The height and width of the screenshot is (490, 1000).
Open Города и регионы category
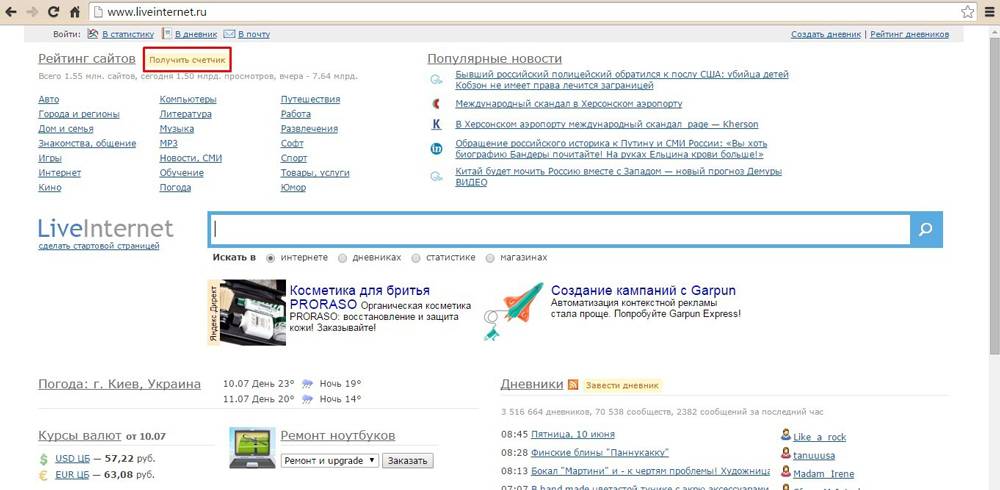pos(79,114)
